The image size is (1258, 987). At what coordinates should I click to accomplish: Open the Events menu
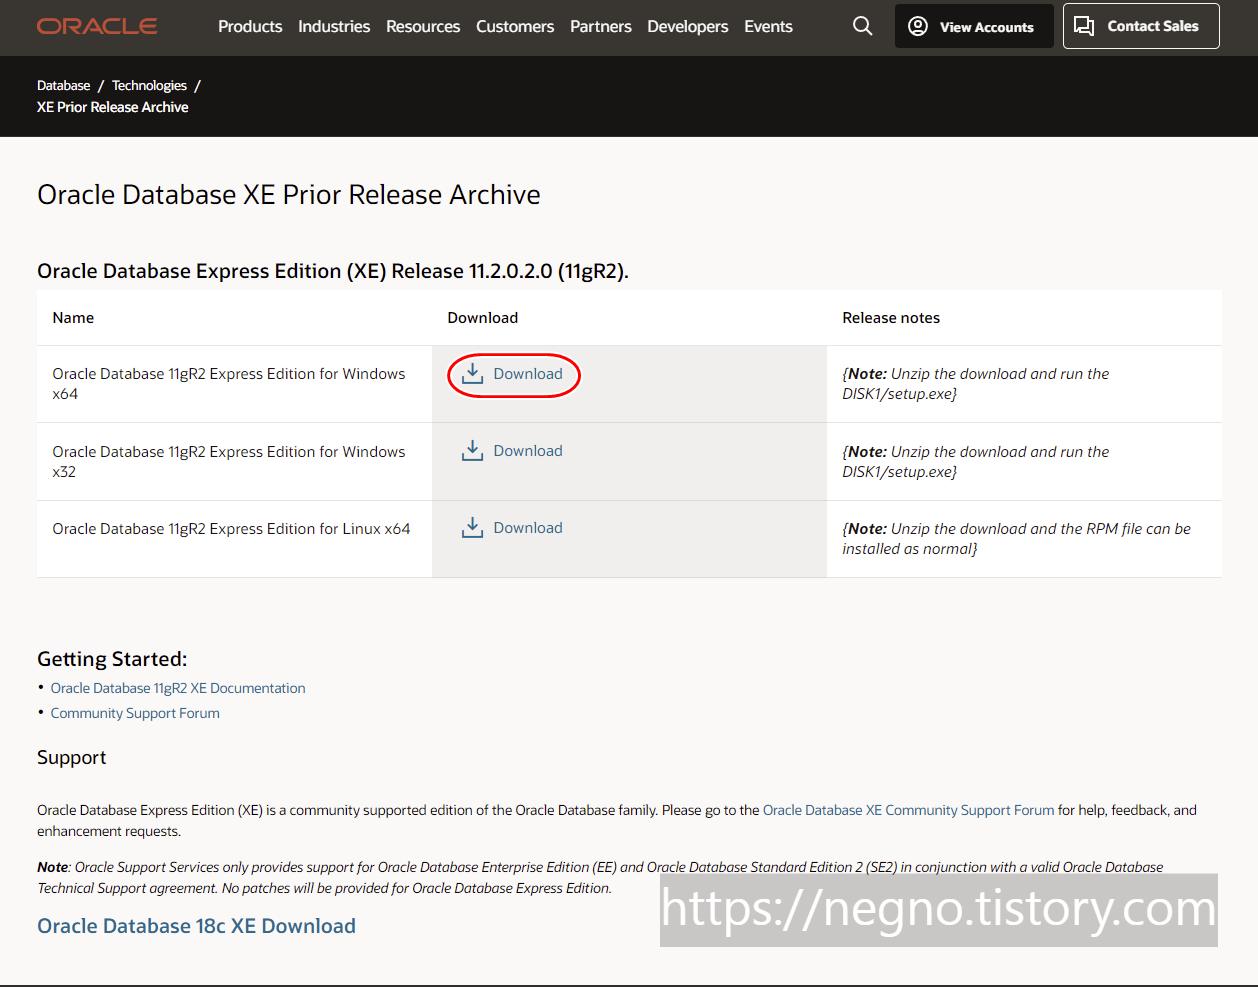[768, 26]
